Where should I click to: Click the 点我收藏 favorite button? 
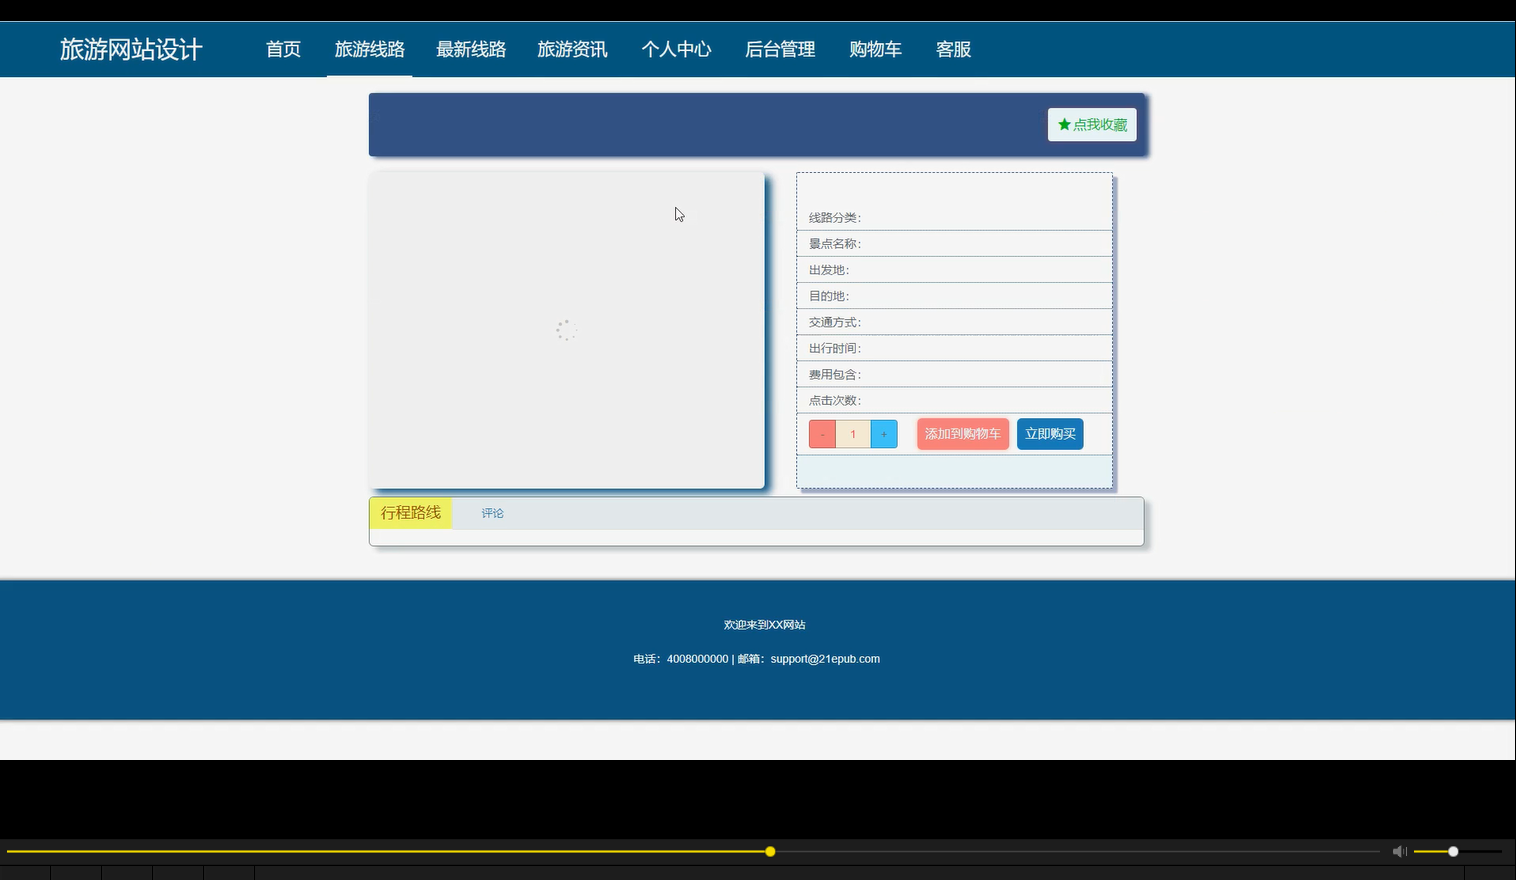click(x=1091, y=124)
